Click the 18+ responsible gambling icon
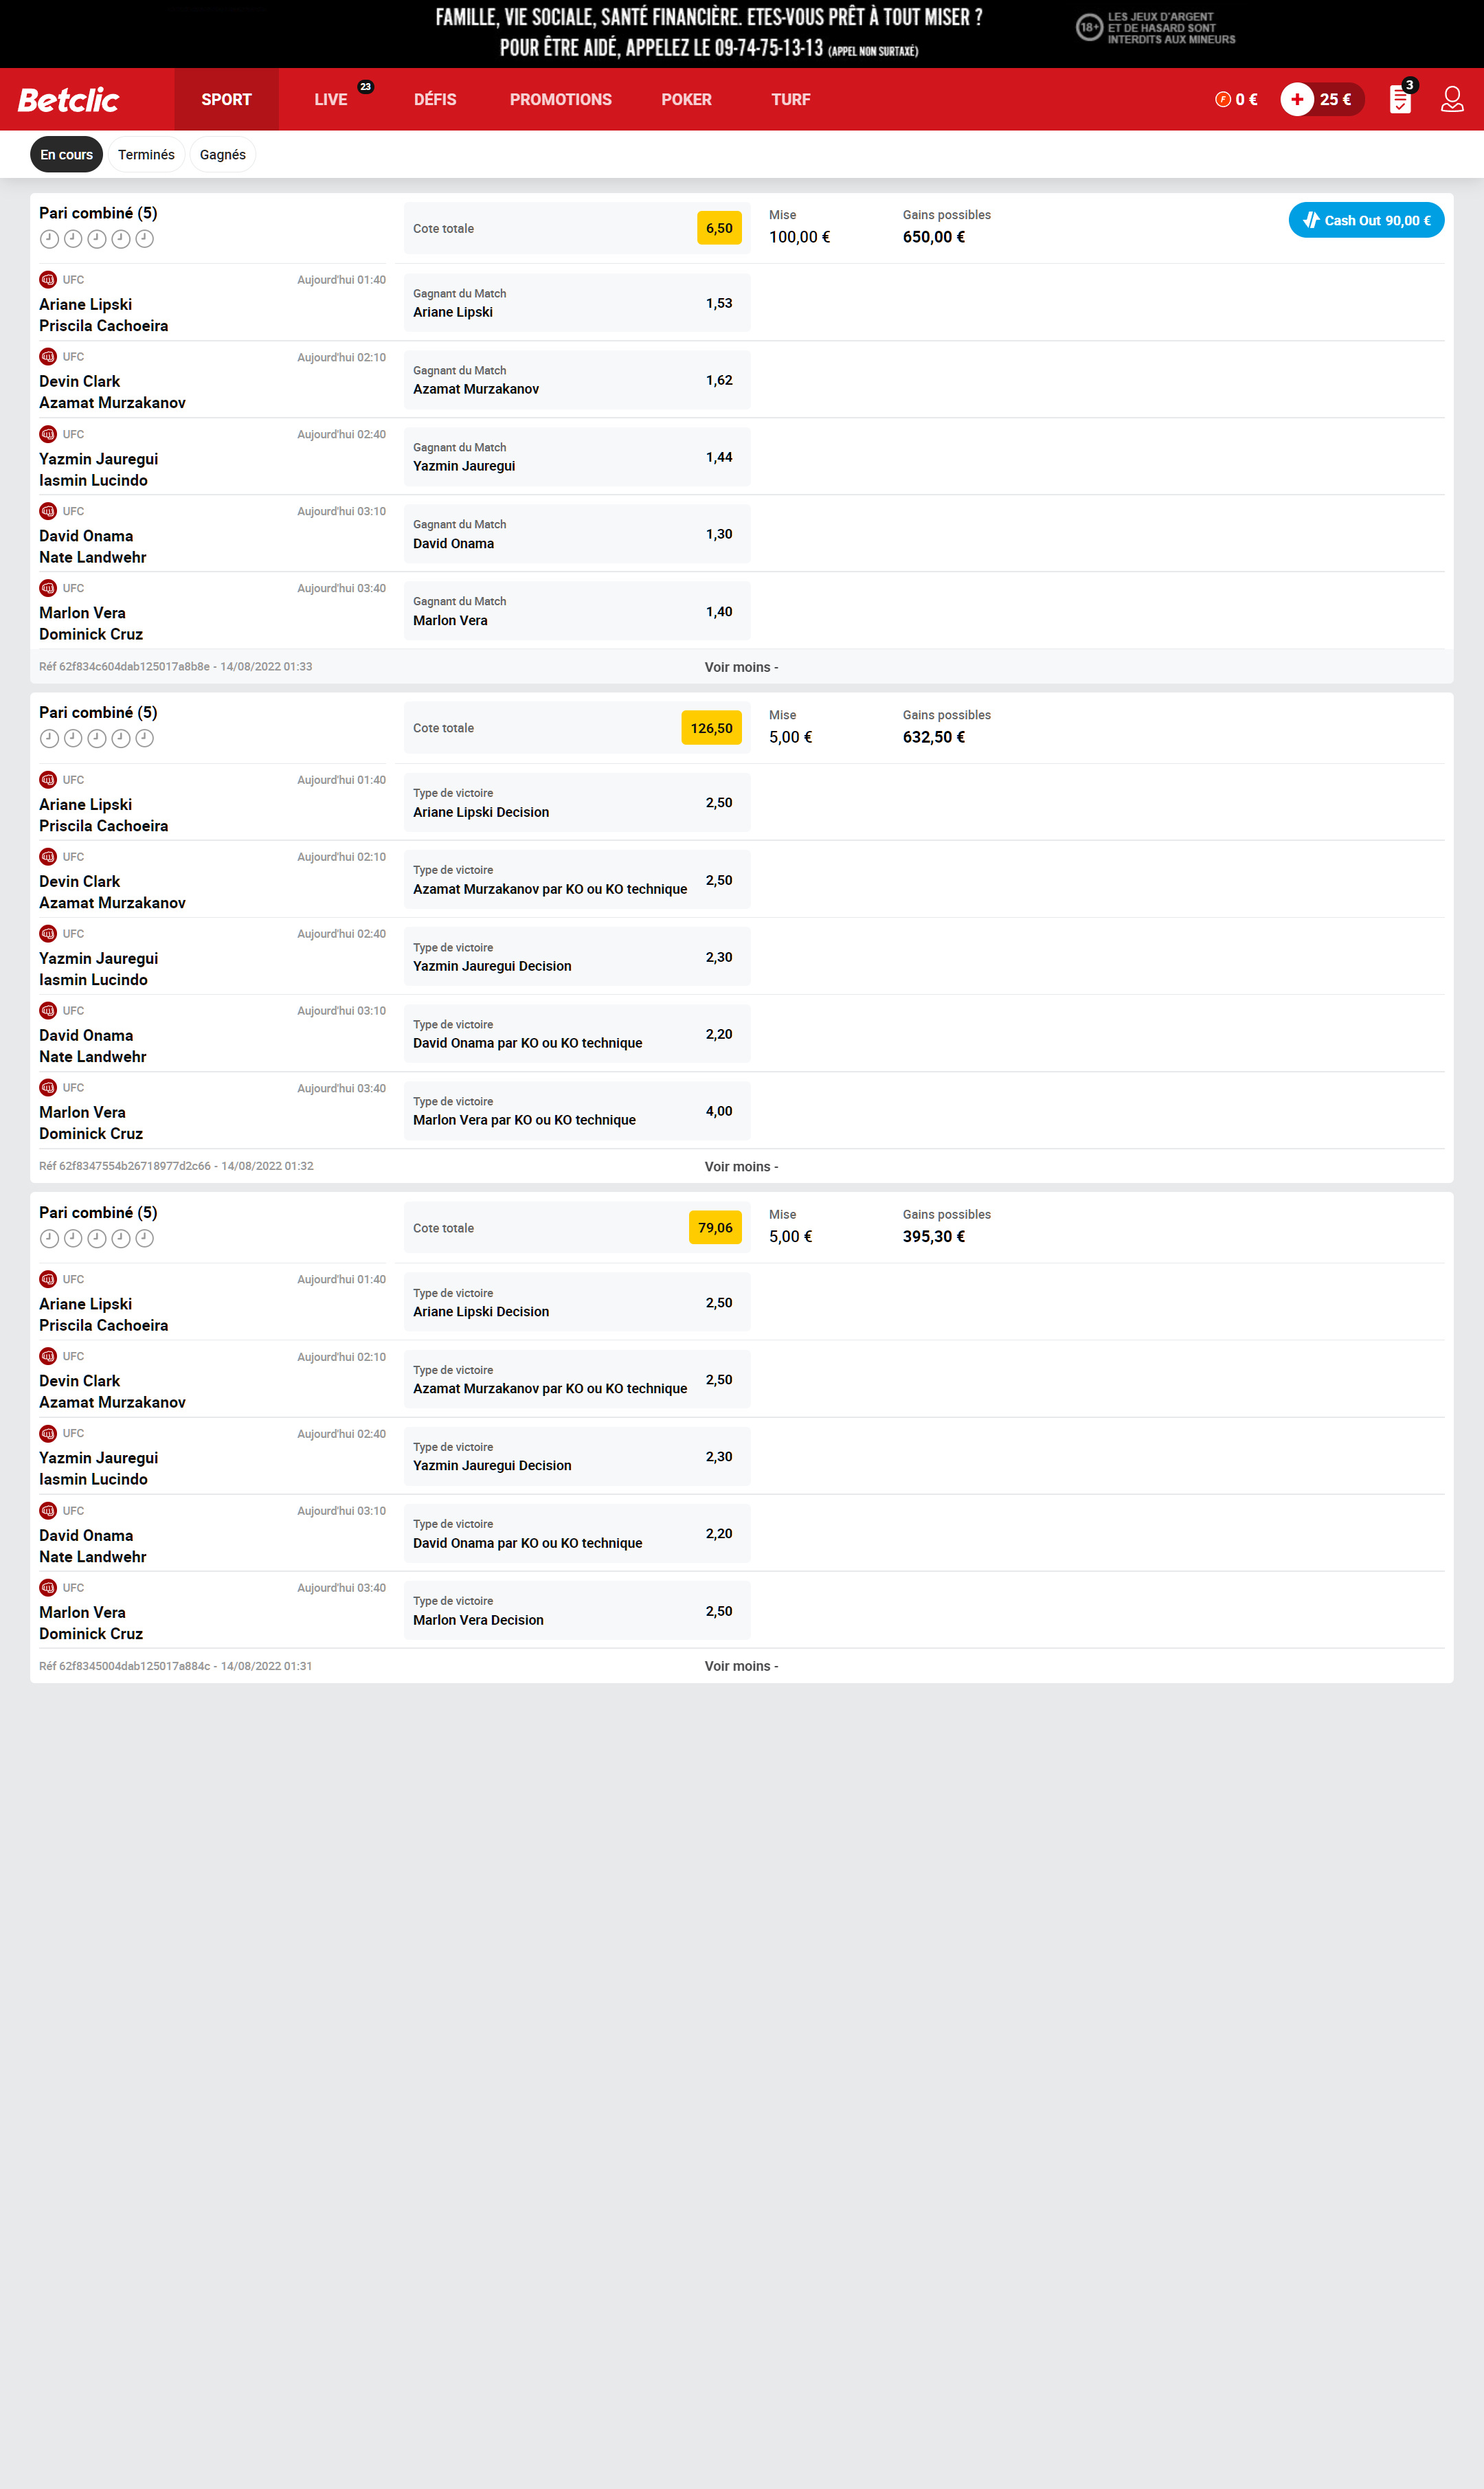This screenshot has width=1484, height=2489. [1089, 28]
